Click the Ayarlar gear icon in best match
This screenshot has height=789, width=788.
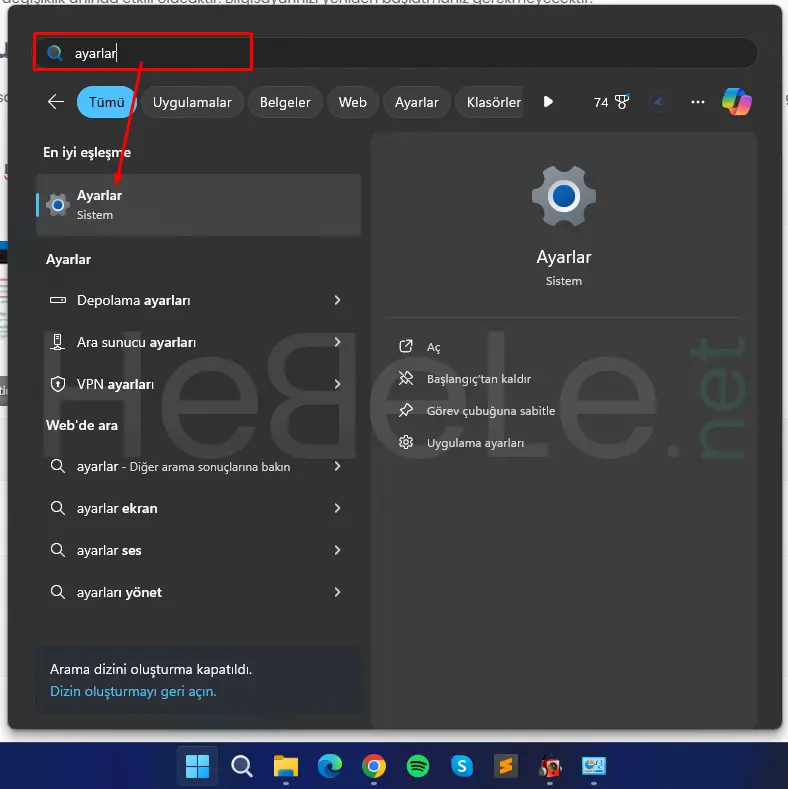coord(58,205)
